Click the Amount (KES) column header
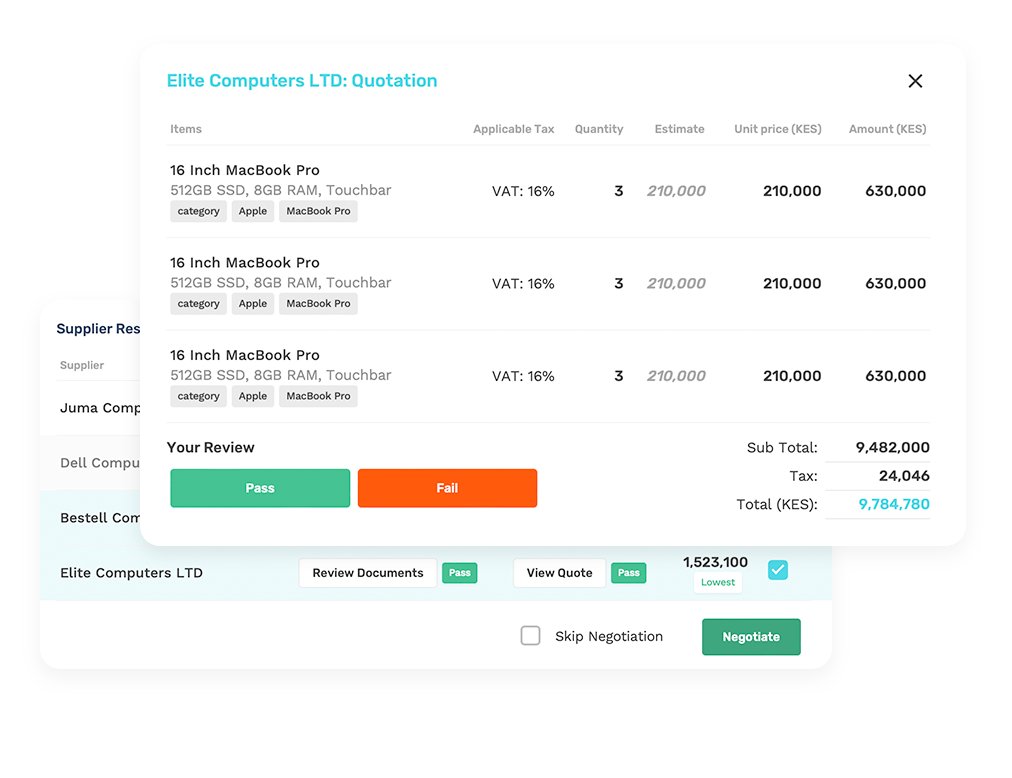1012x778 pixels. coord(887,129)
